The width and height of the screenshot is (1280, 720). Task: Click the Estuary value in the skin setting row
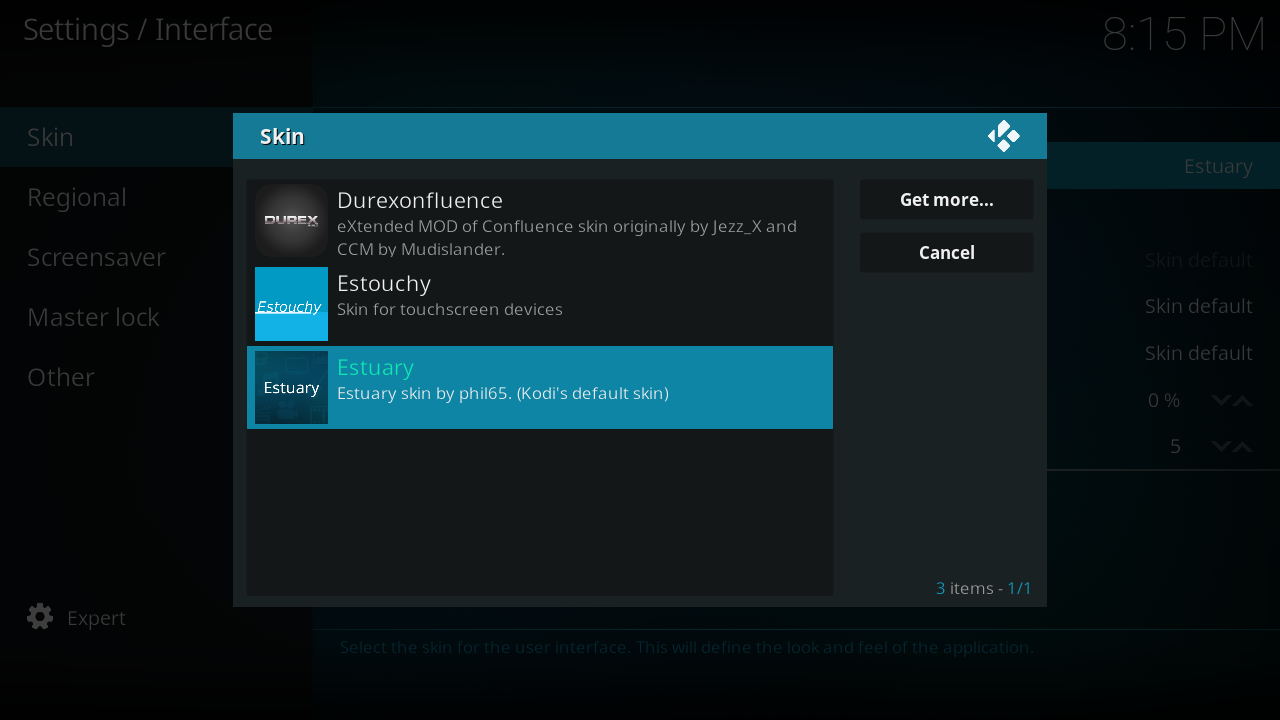[x=1218, y=166]
